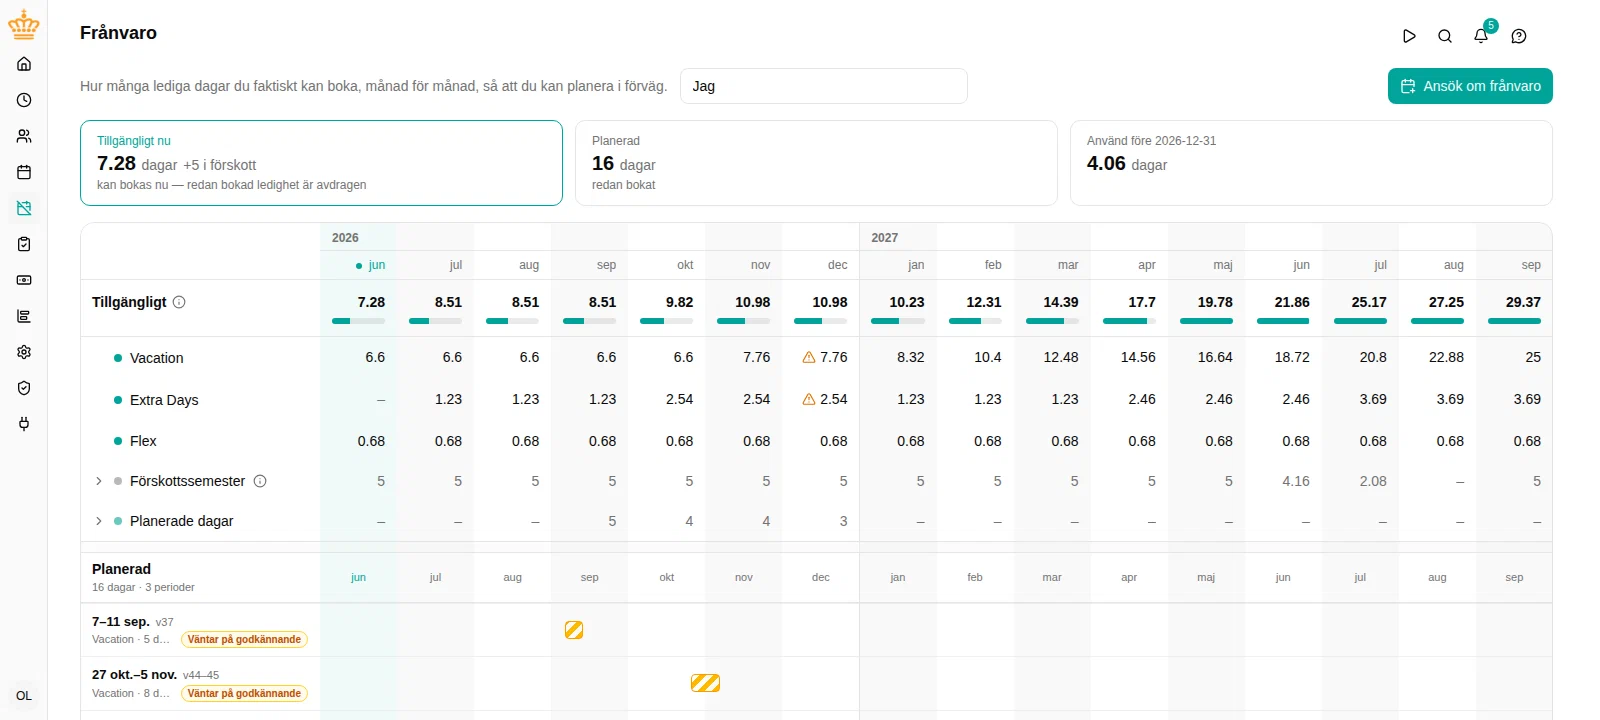Click the striped September planned absence block
The image size is (1600, 720).
(574, 630)
